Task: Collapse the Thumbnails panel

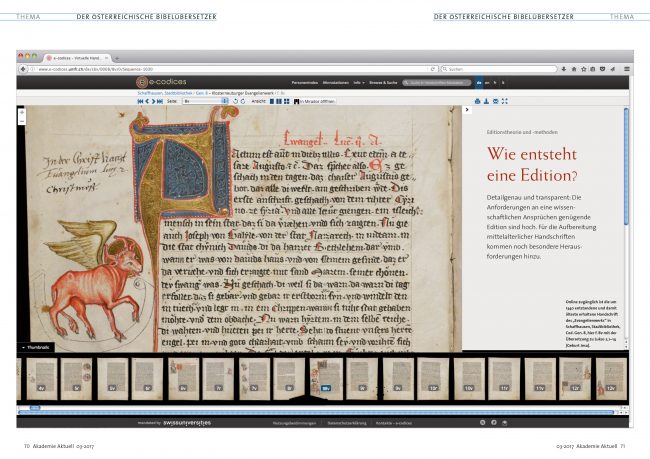Action: (33, 348)
